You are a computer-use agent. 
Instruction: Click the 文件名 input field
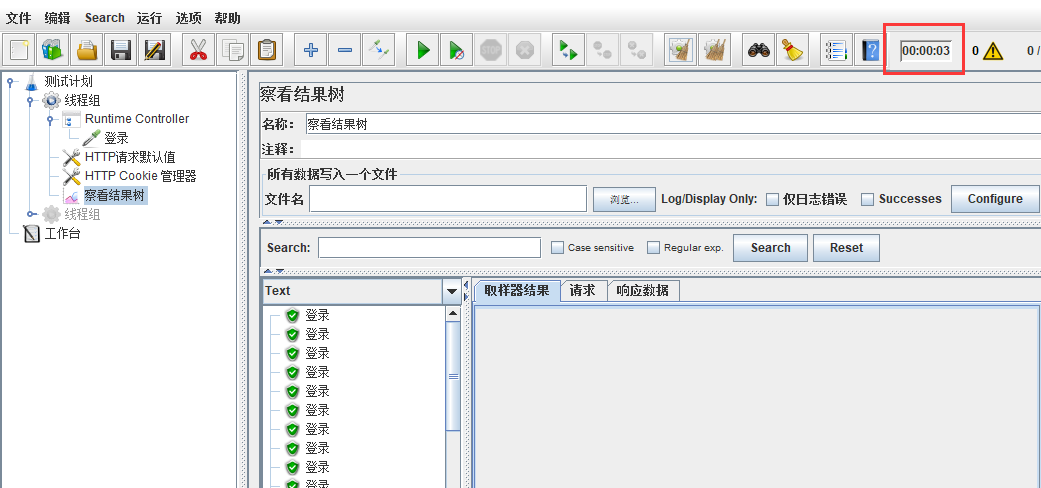tap(447, 199)
